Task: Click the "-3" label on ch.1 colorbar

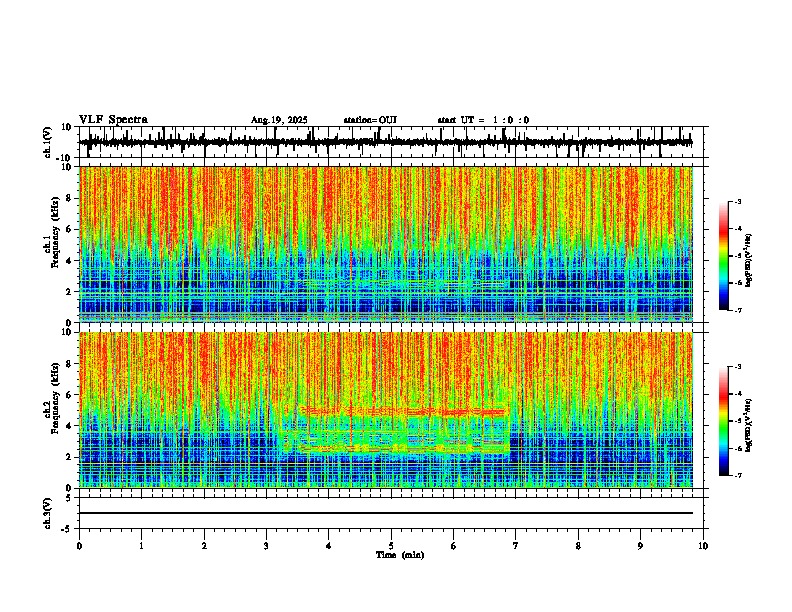Action: (x=738, y=202)
